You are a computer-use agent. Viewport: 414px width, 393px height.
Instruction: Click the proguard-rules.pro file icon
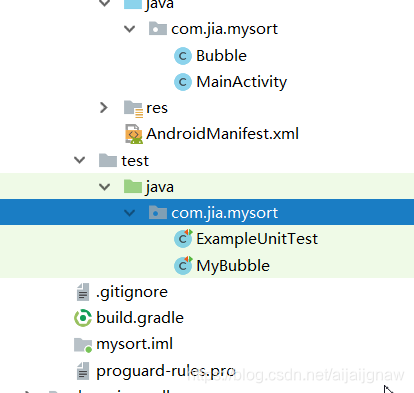[x=83, y=371]
